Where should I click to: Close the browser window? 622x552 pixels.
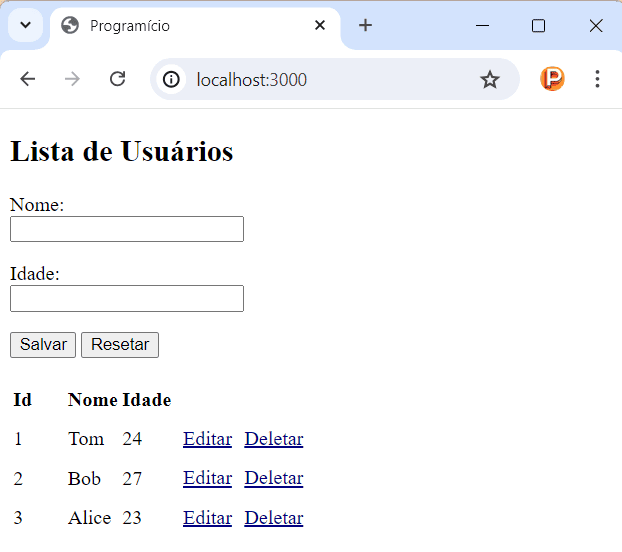click(x=596, y=26)
